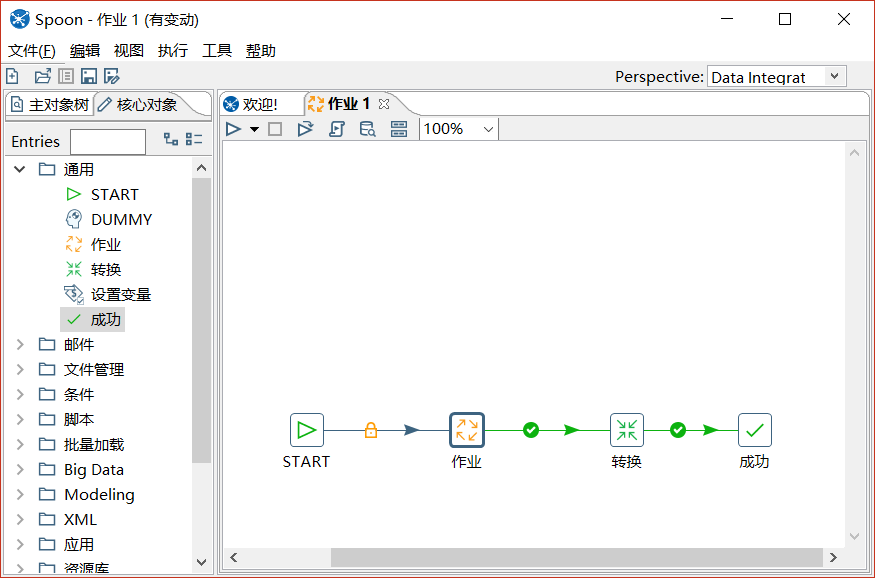Open the run options dropdown arrow
875x578 pixels.
254,129
